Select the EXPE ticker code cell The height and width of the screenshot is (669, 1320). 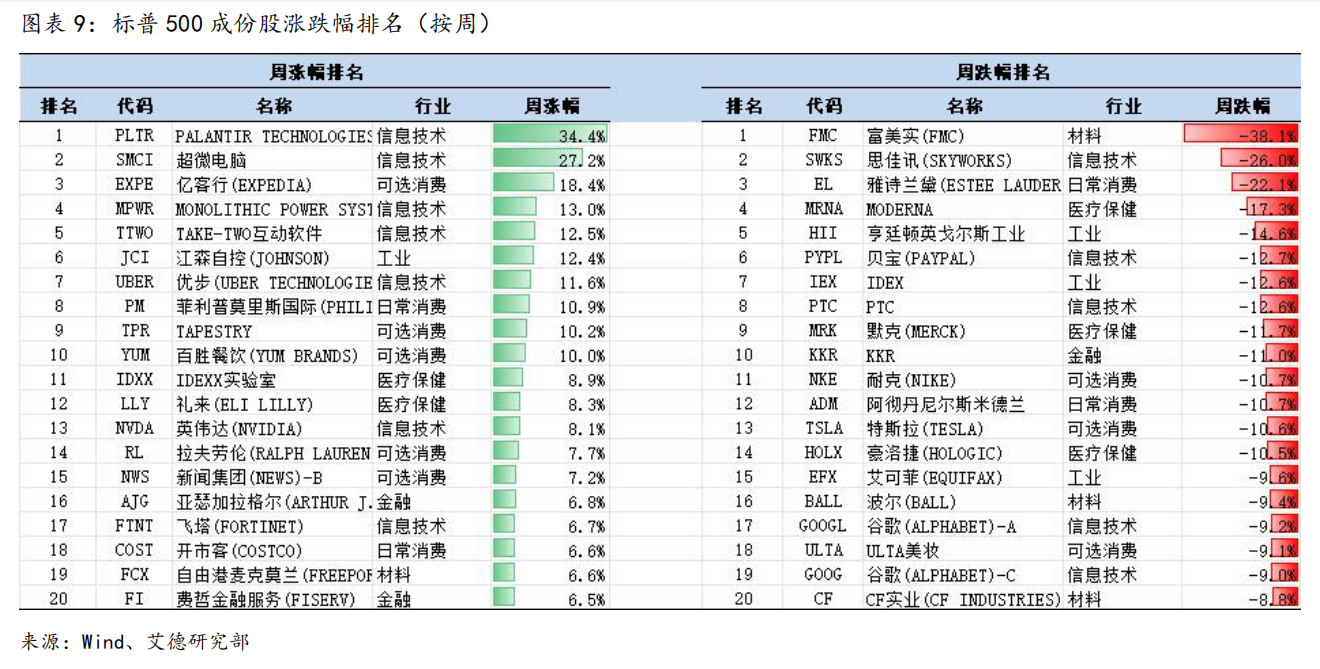pos(134,184)
